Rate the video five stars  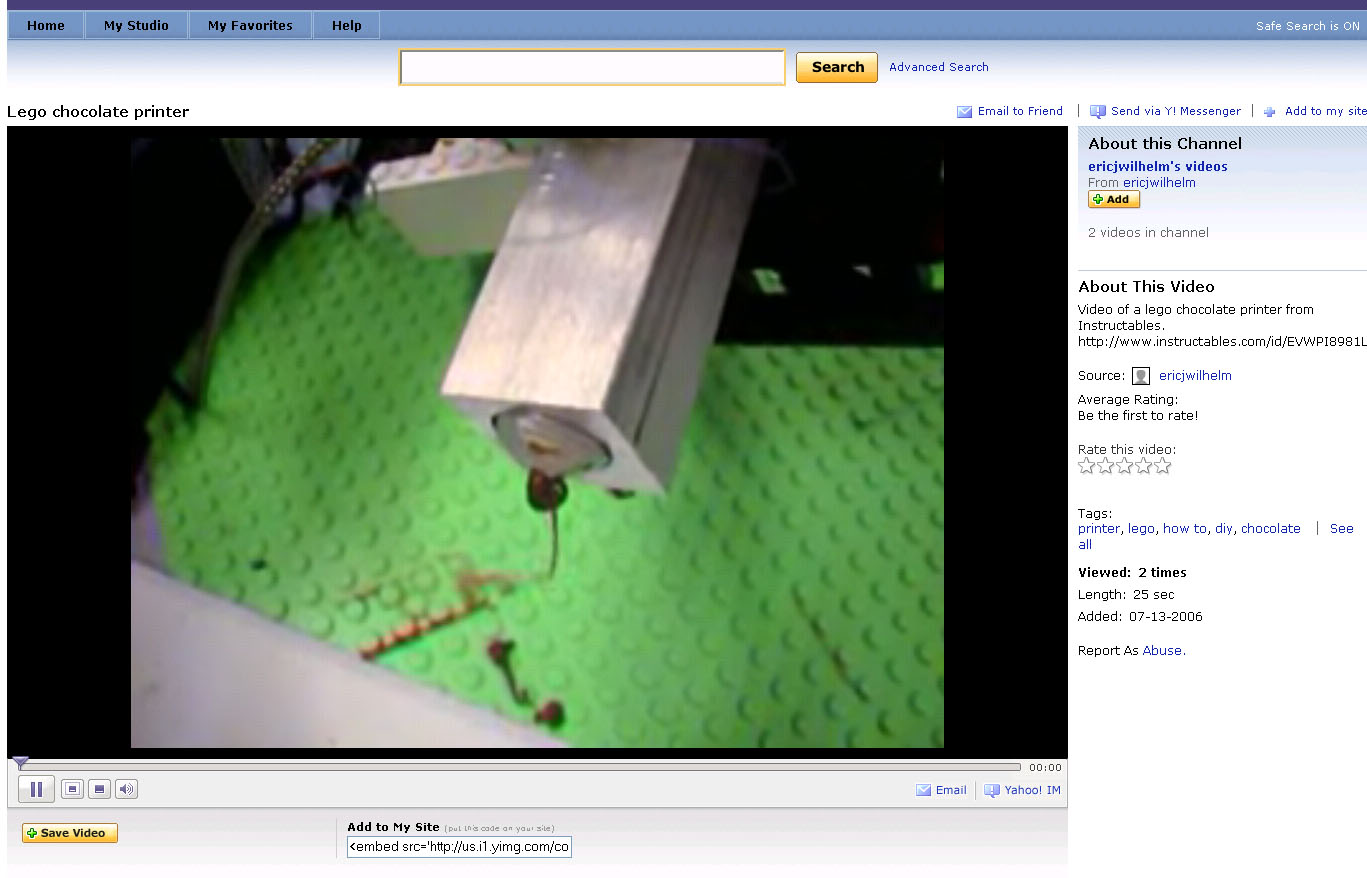pos(1162,466)
